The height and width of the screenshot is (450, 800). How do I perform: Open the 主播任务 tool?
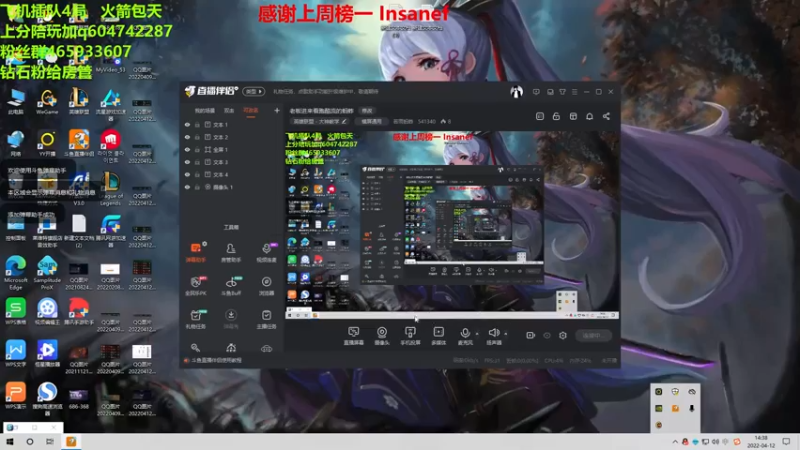(x=266, y=319)
